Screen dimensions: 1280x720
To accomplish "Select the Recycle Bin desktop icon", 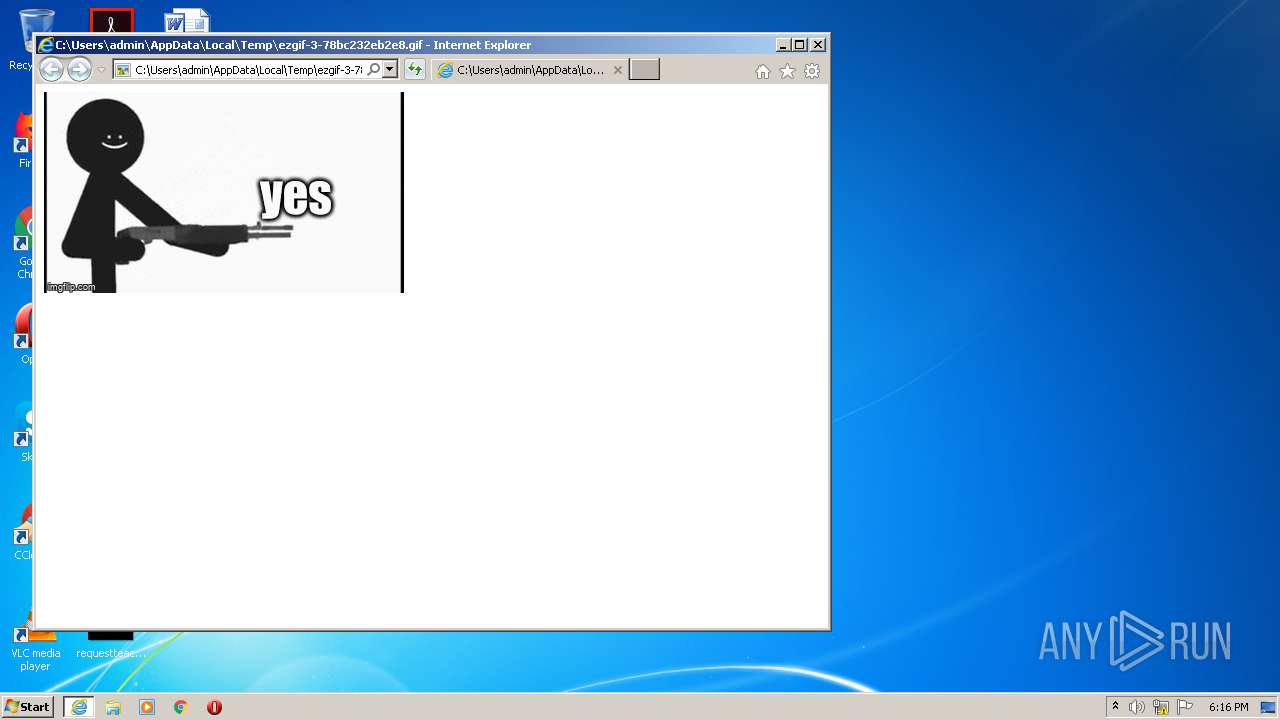I will pyautogui.click(x=27, y=40).
